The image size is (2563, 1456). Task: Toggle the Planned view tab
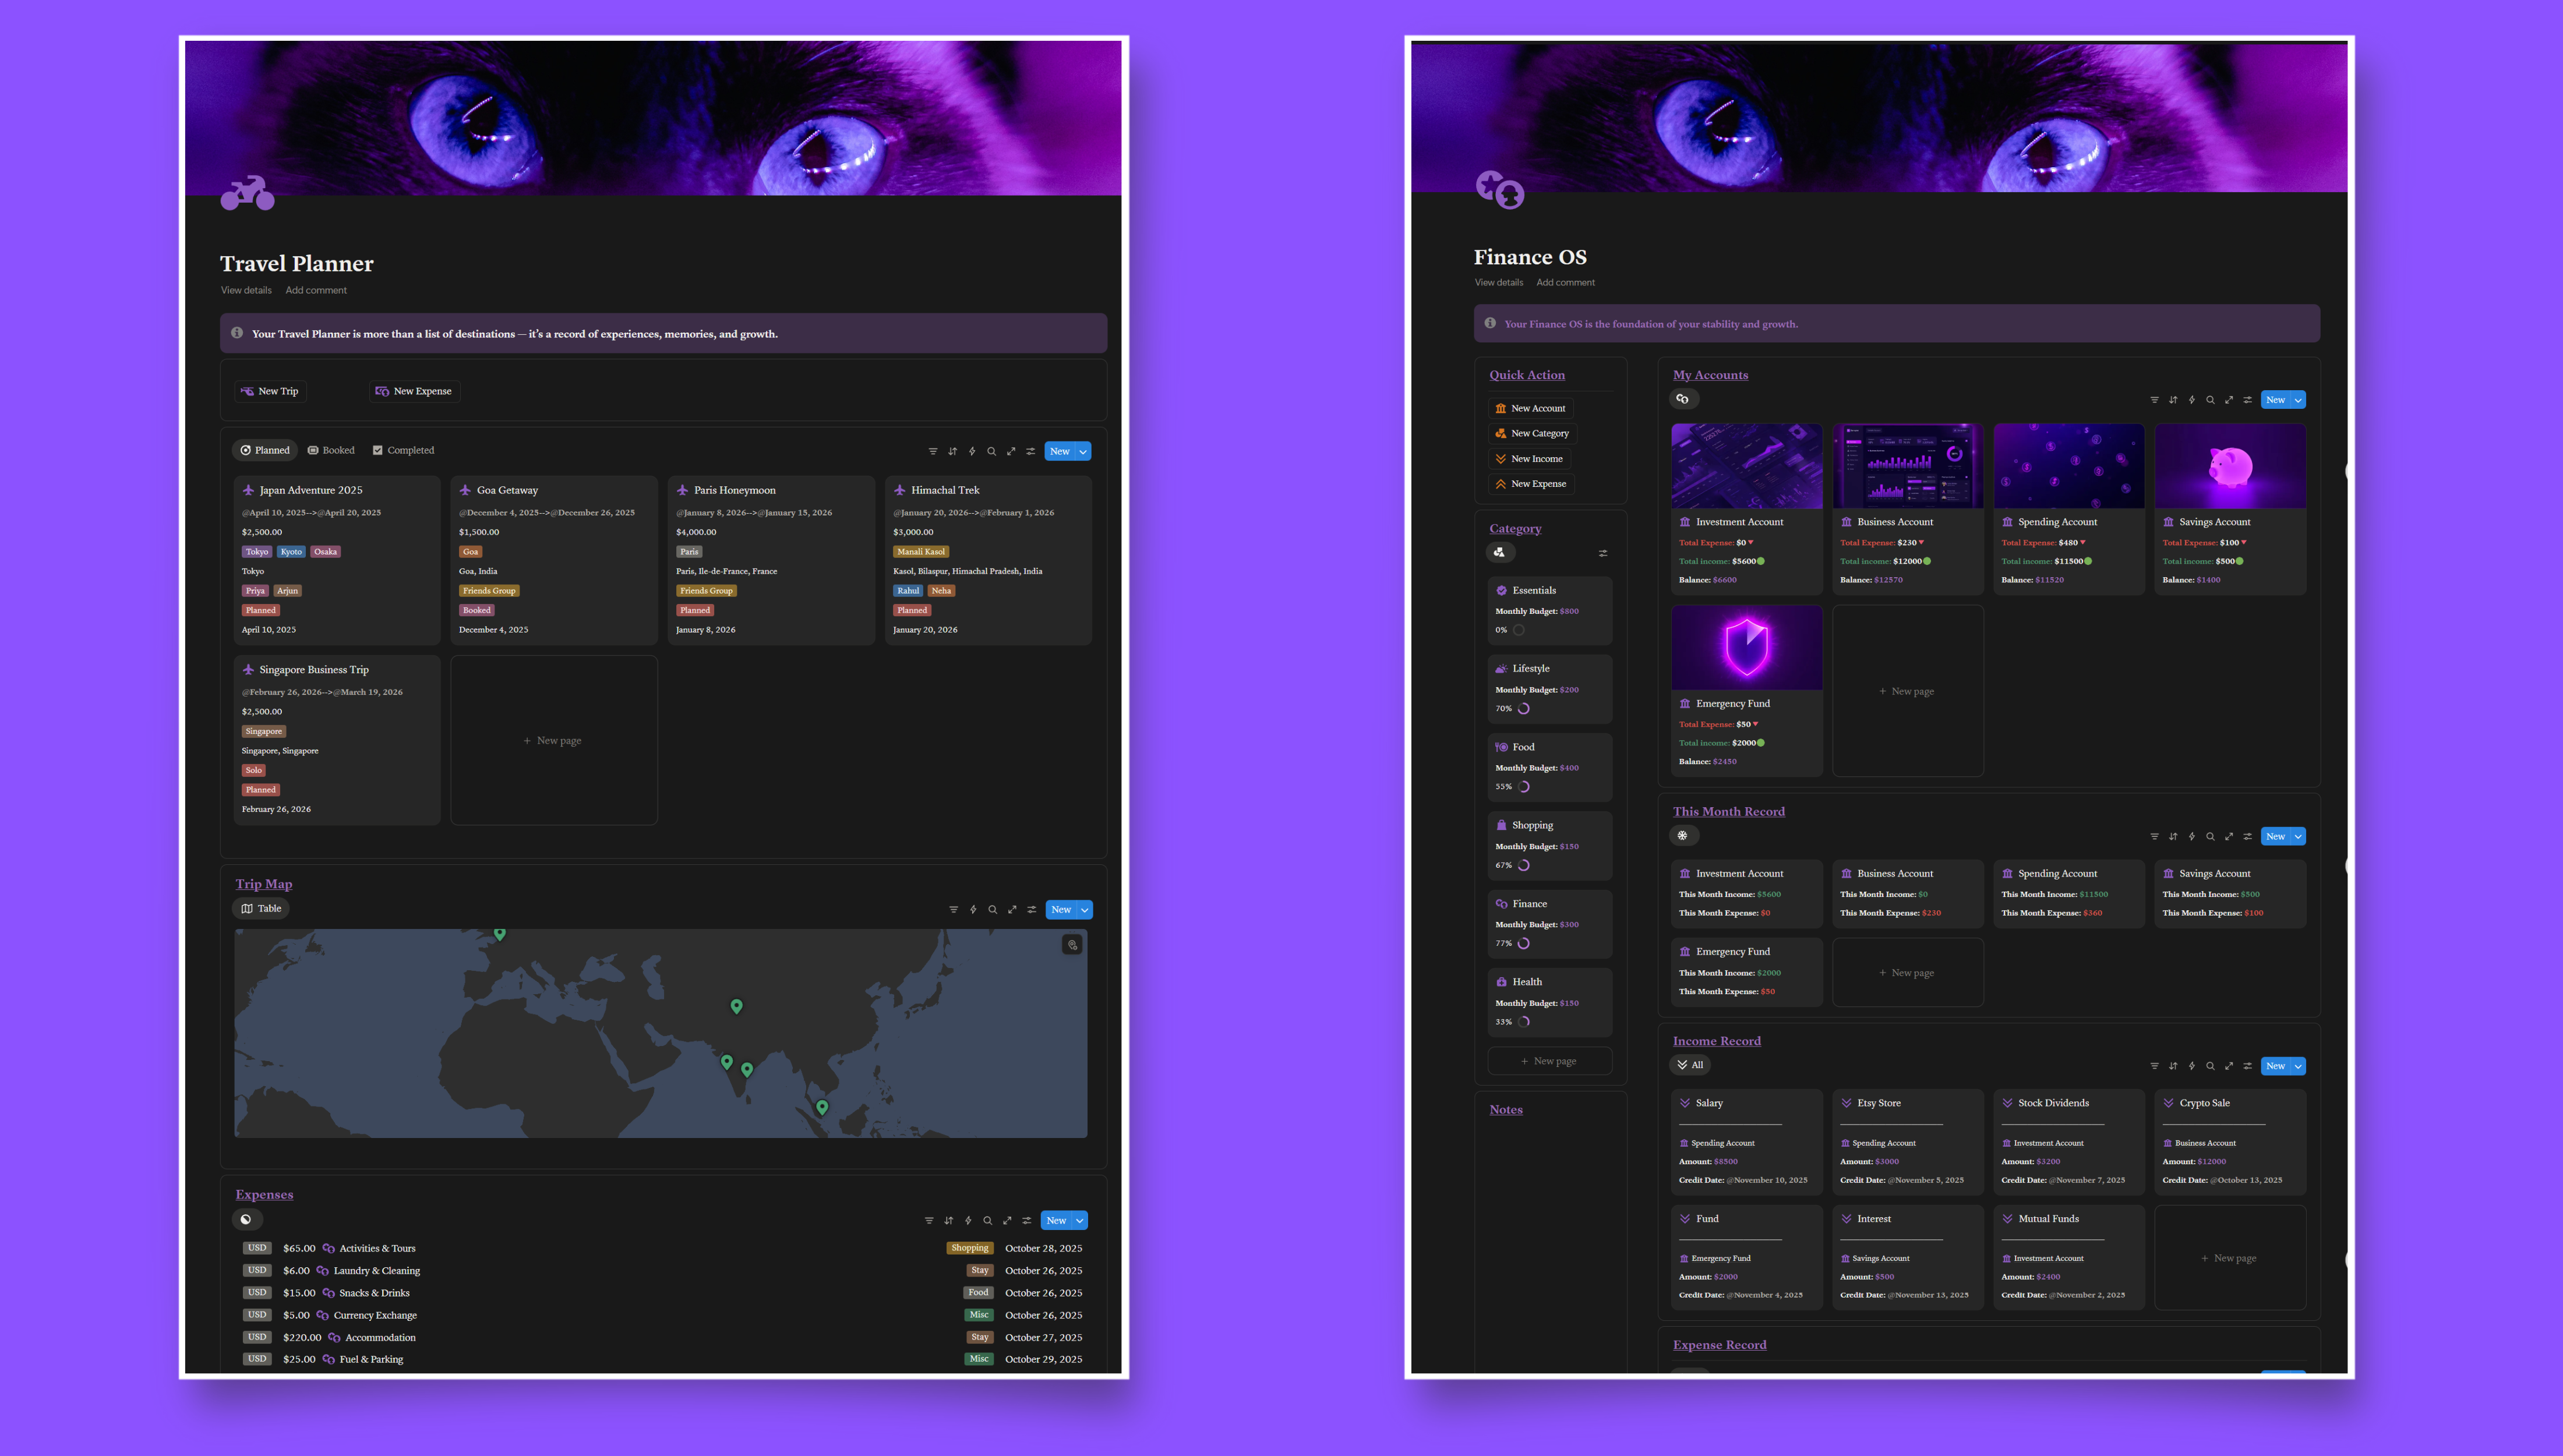click(x=265, y=450)
